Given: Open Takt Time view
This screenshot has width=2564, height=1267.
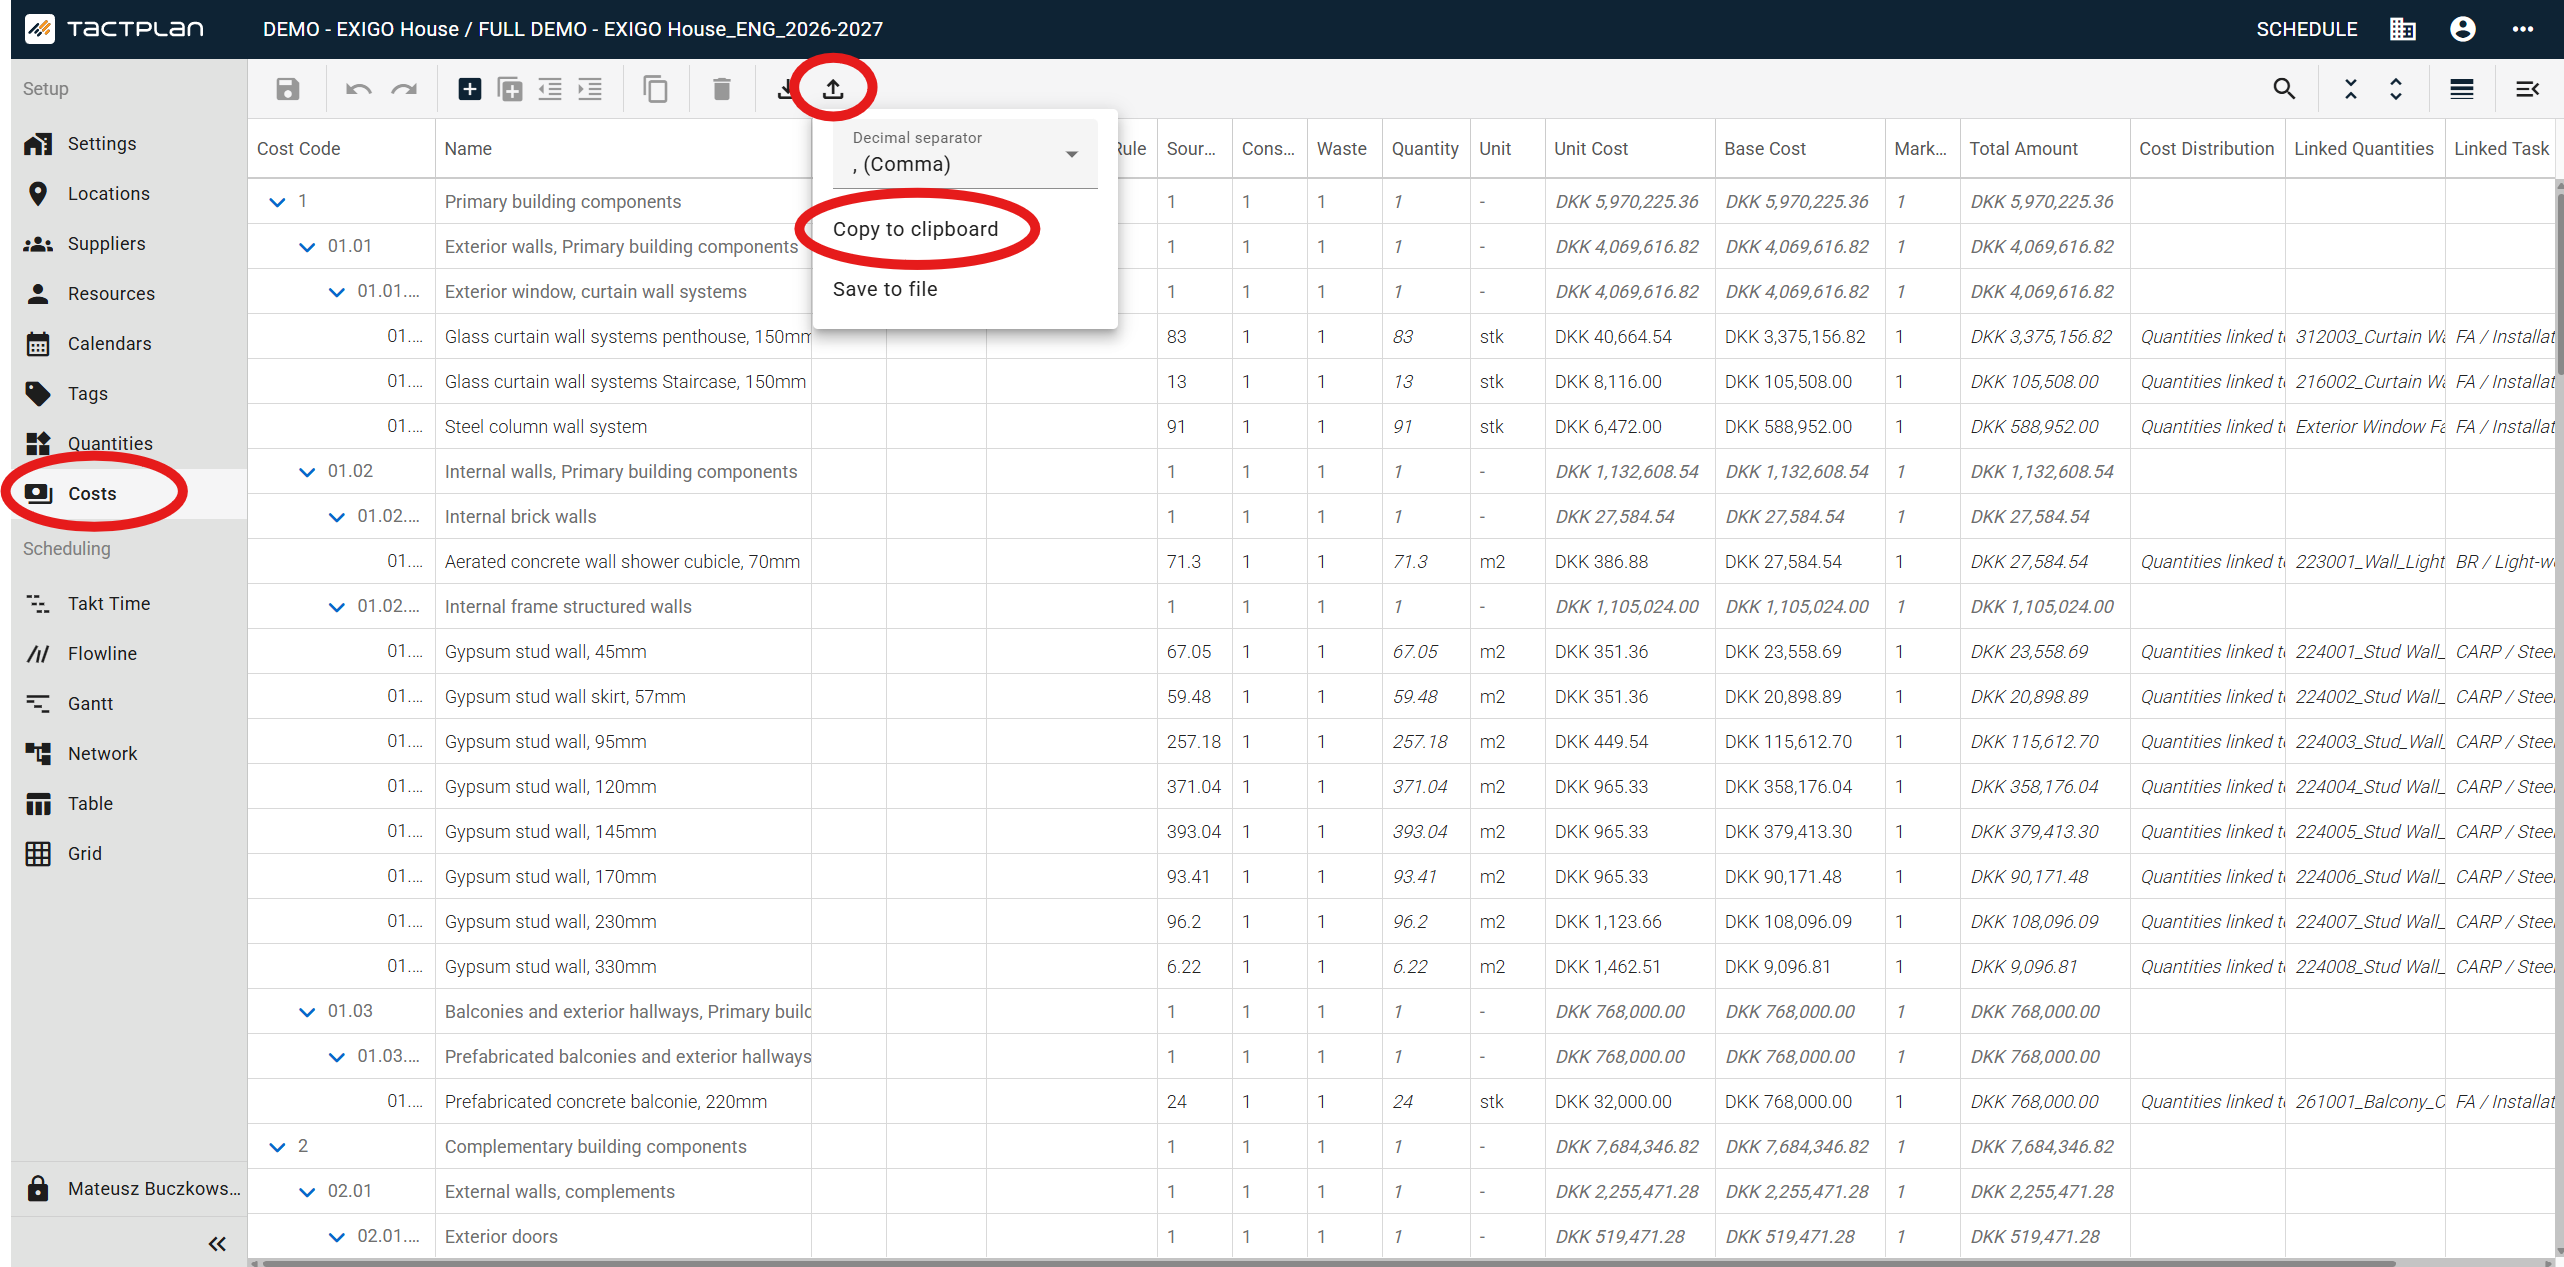Looking at the screenshot, I should coord(129,604).
